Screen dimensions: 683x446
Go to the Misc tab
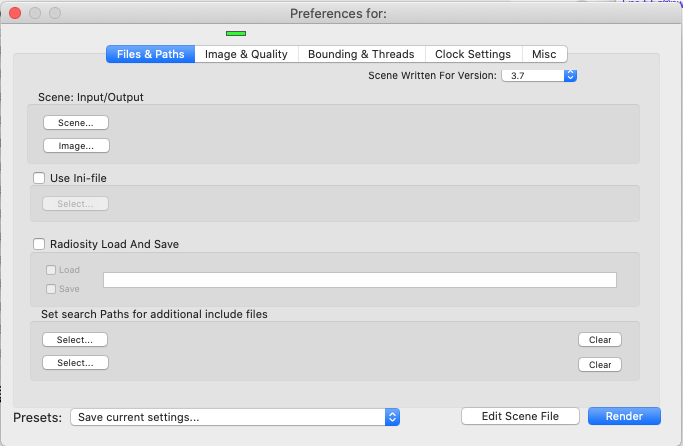[x=544, y=54]
